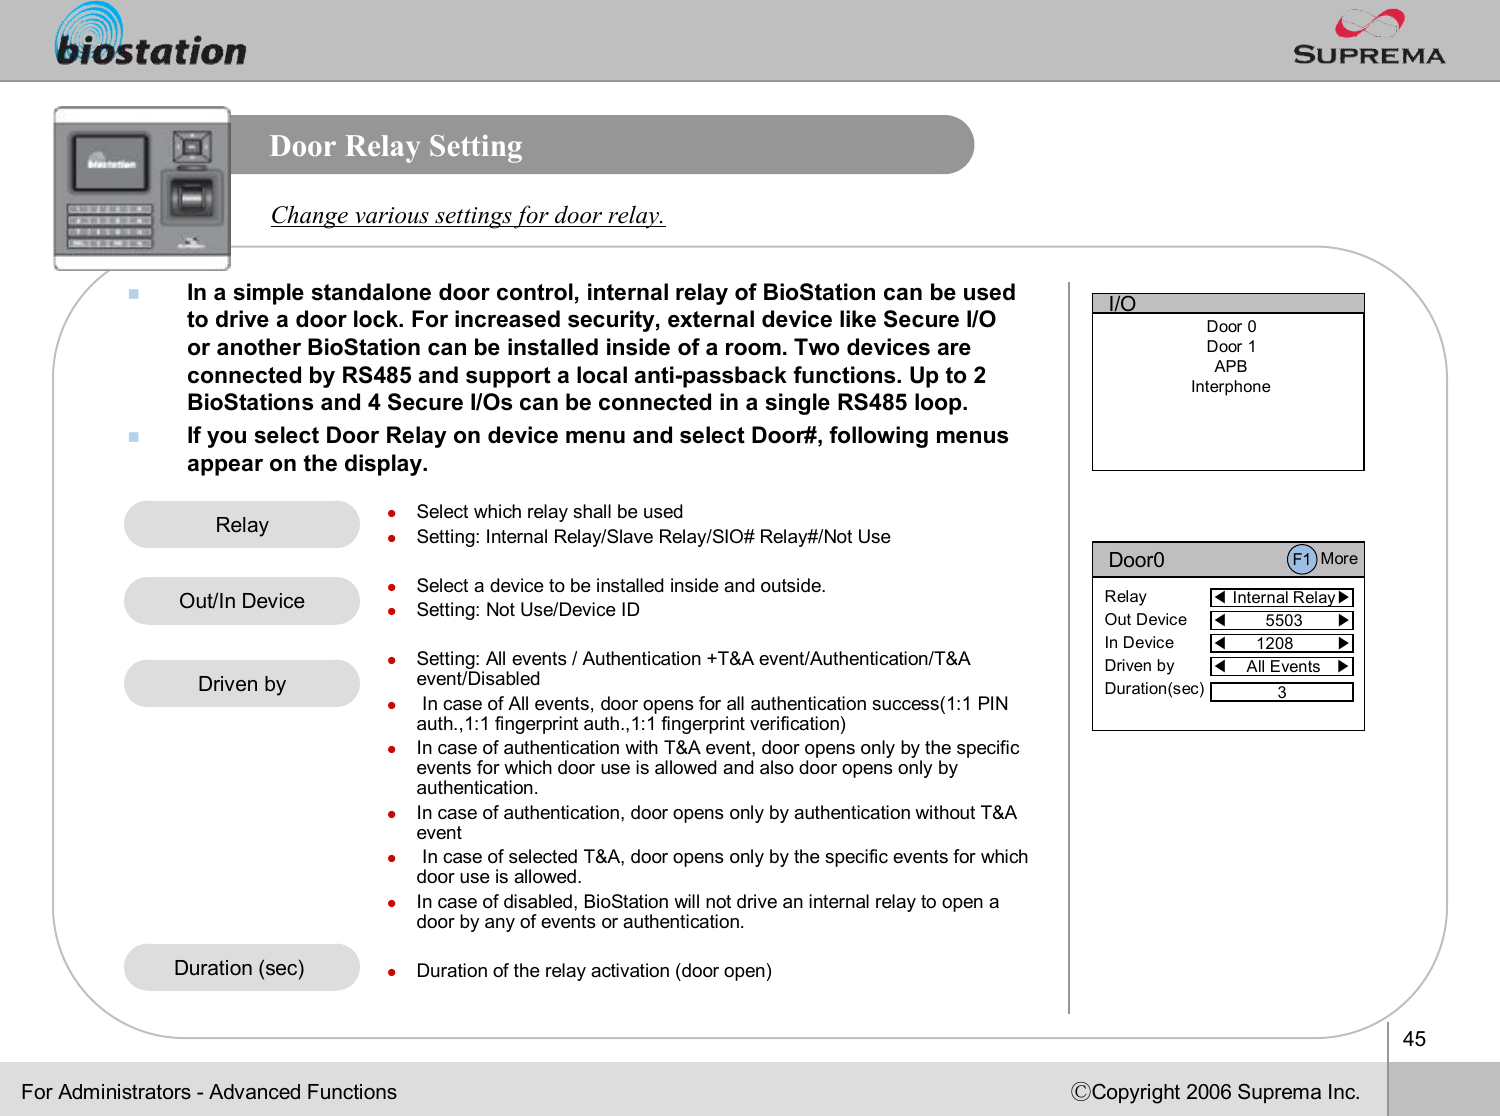Click the 'In Device' label in Door0 panel
Image resolution: width=1500 pixels, height=1116 pixels.
pos(1139,642)
